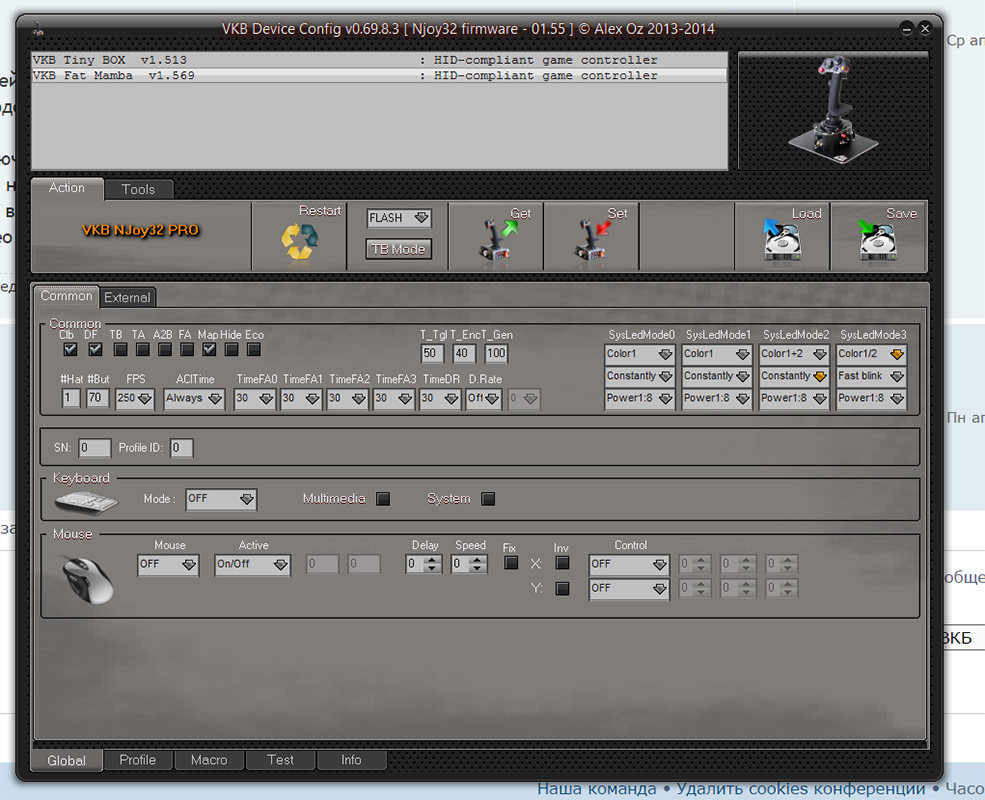The width and height of the screenshot is (985, 800).
Task: Click the Save disk icon
Action: pos(878,240)
